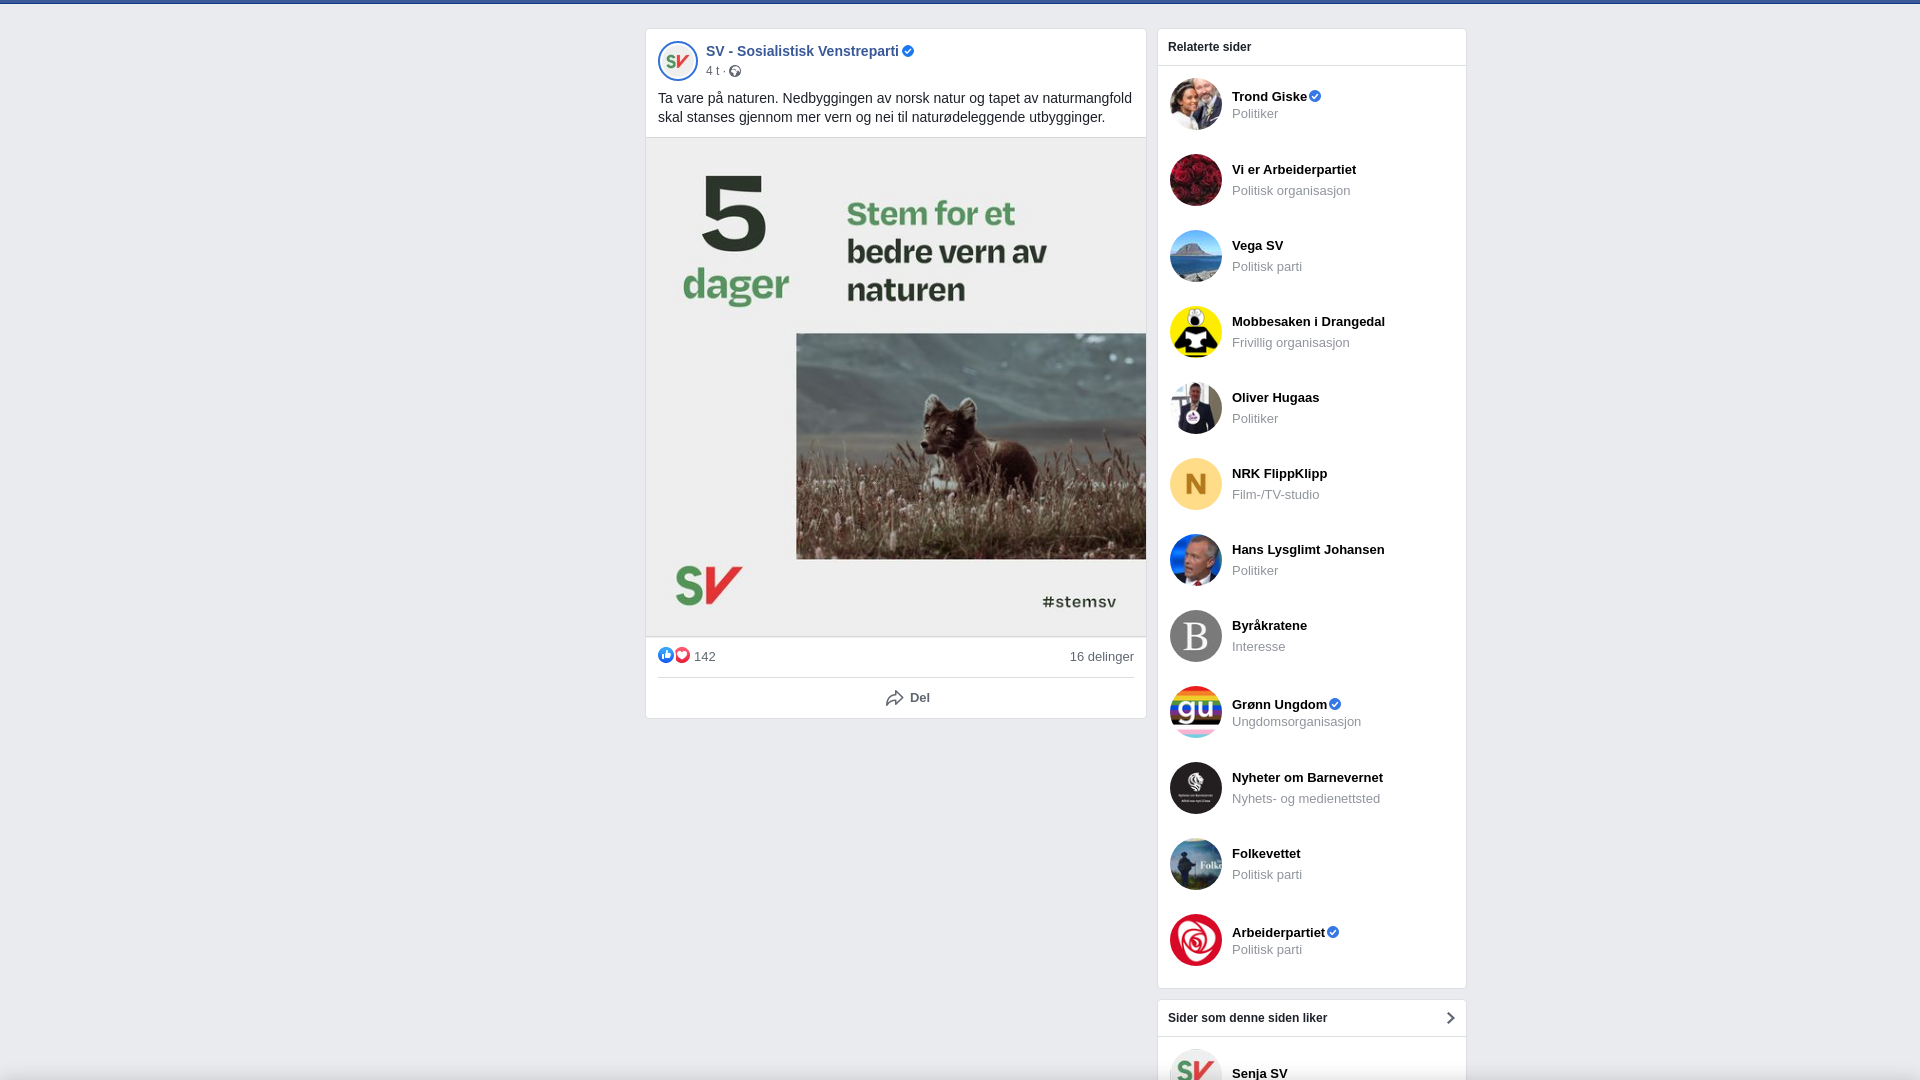This screenshot has height=1080, width=1920.
Task: Open Byråkratene grey B avatar
Action: coord(1196,636)
